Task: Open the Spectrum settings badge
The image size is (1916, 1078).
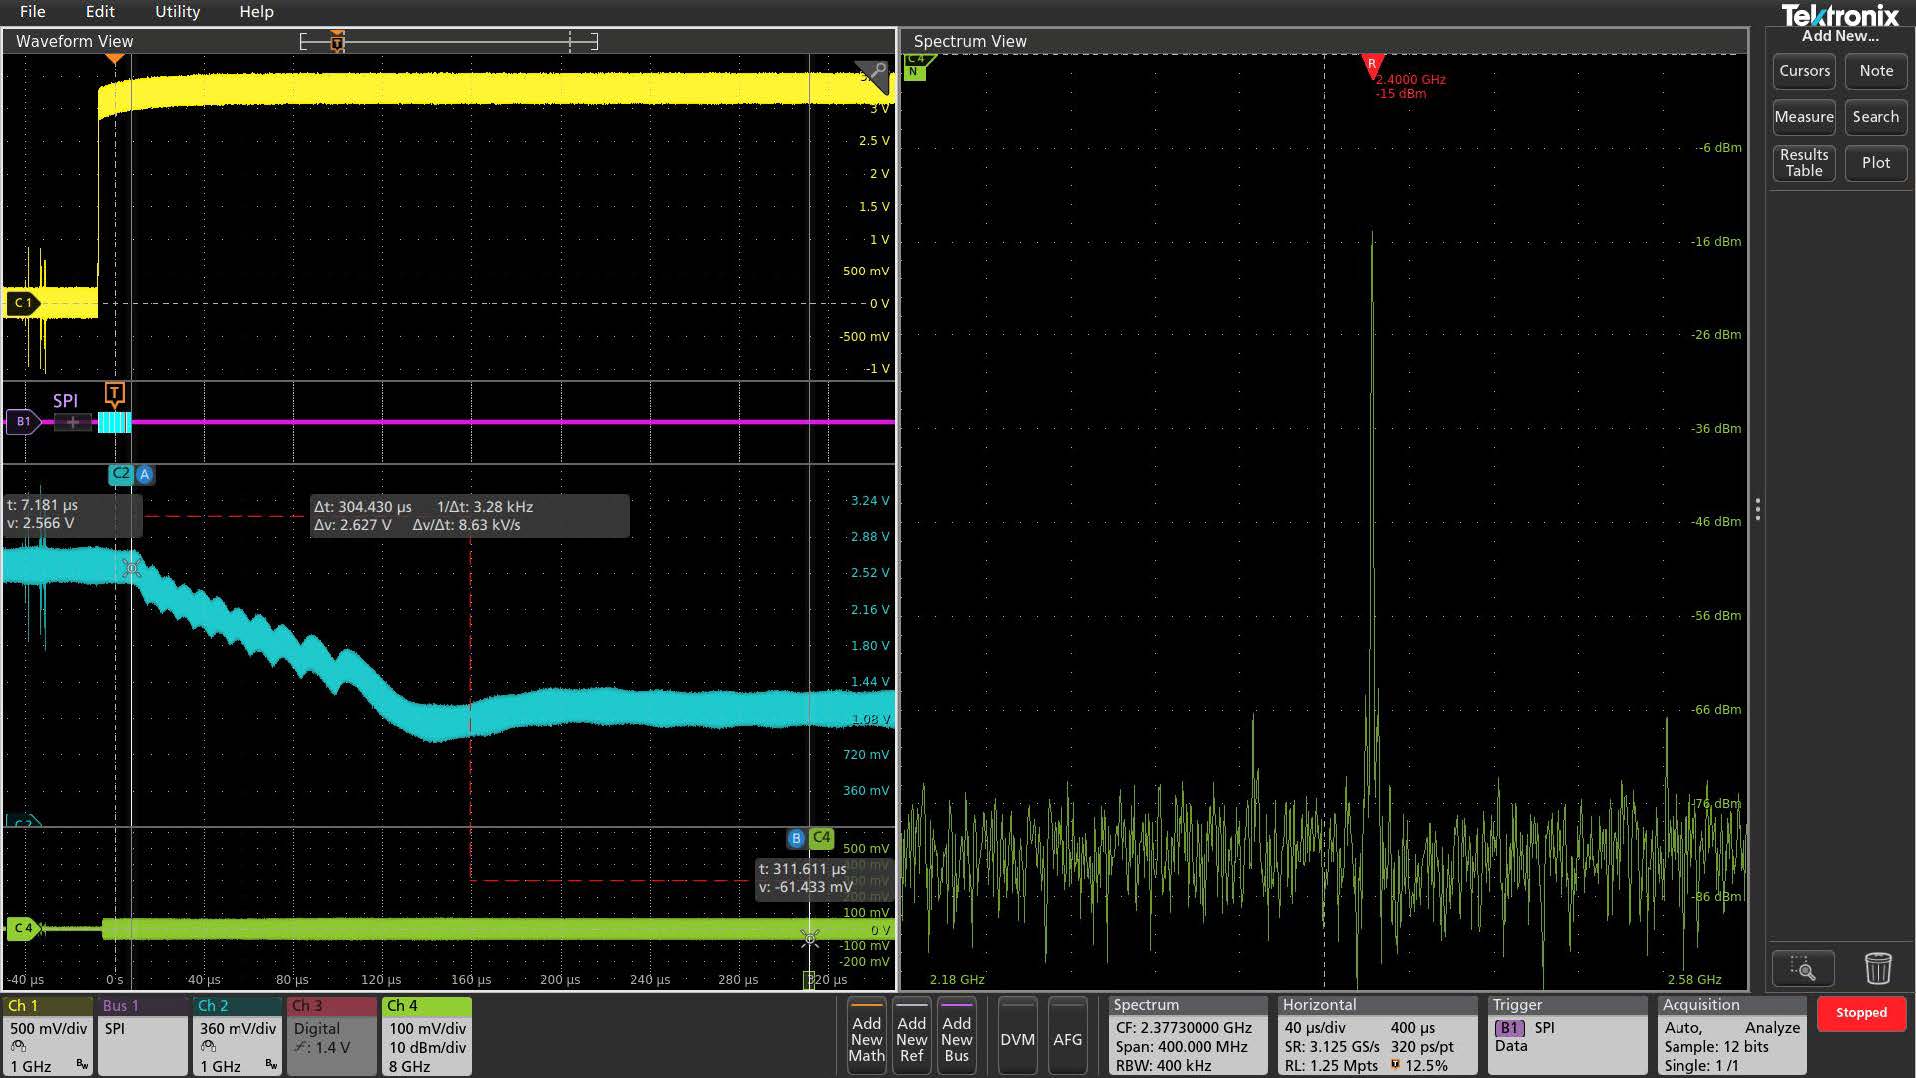Action: [1189, 1036]
